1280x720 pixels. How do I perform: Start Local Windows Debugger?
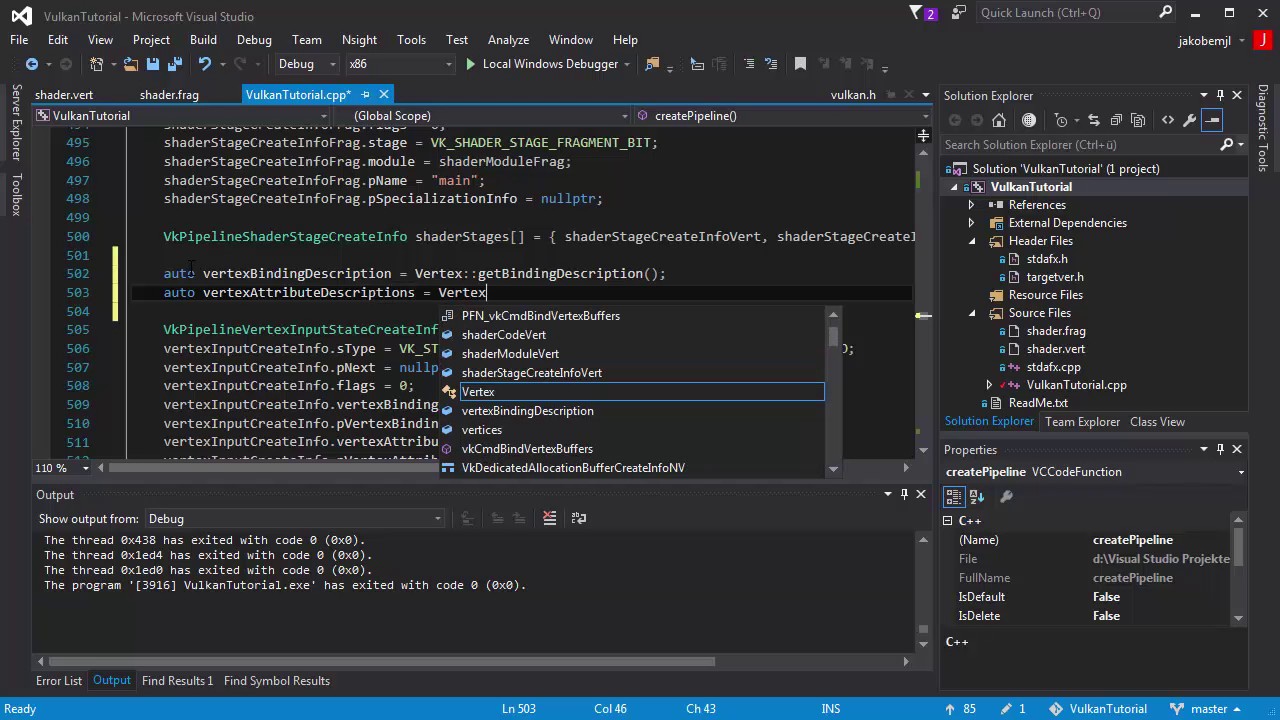click(541, 64)
